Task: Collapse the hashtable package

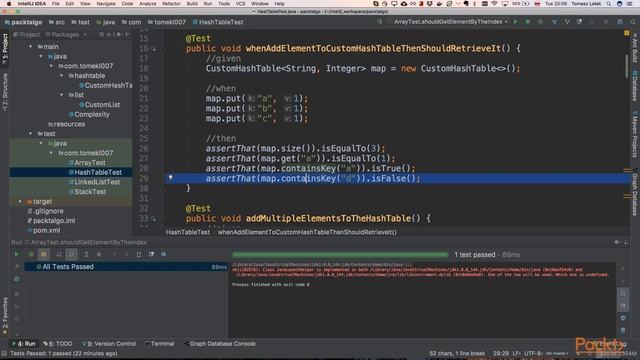Action: pos(62,76)
